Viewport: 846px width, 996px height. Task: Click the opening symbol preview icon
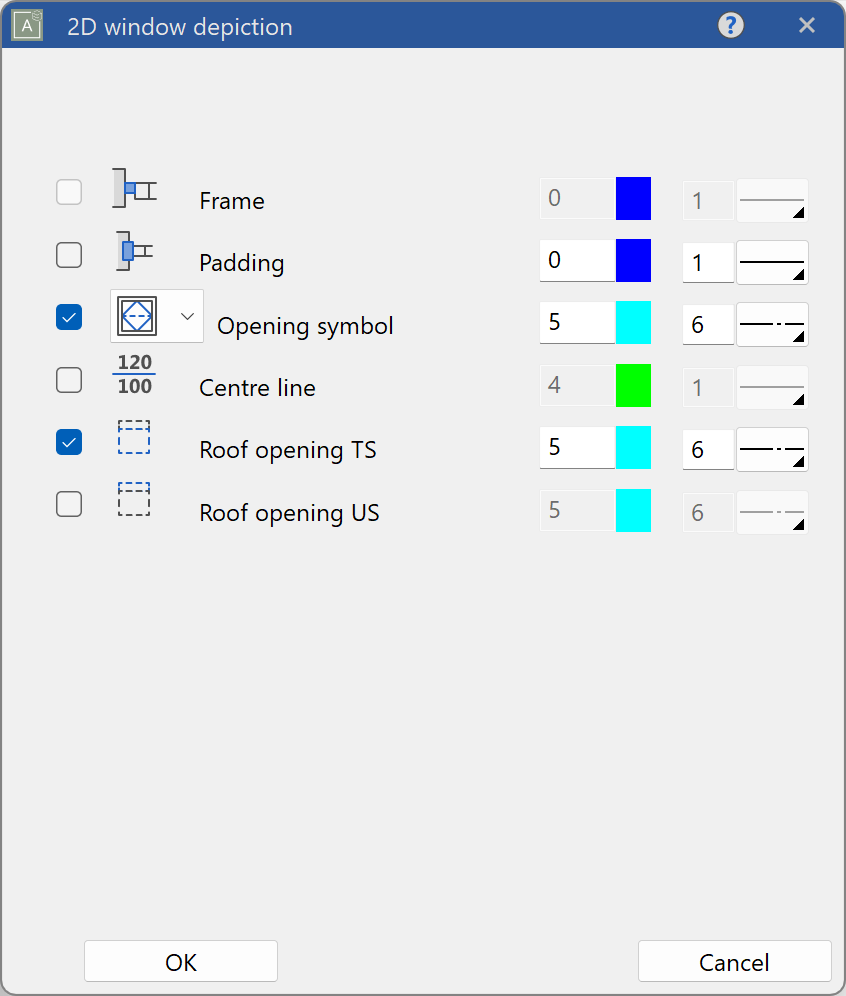coord(137,316)
